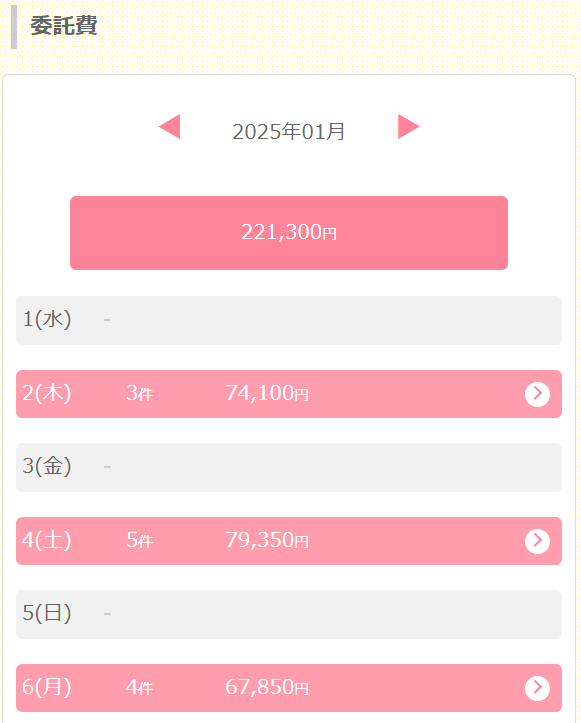The height and width of the screenshot is (723, 581).
Task: Select the 2025年01月 month label
Action: [289, 131]
